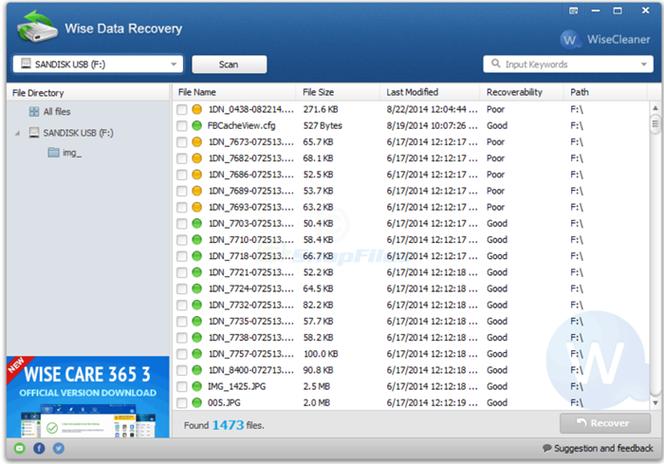Open the WiseCleaner logo link
The image size is (664, 464).
605,39
